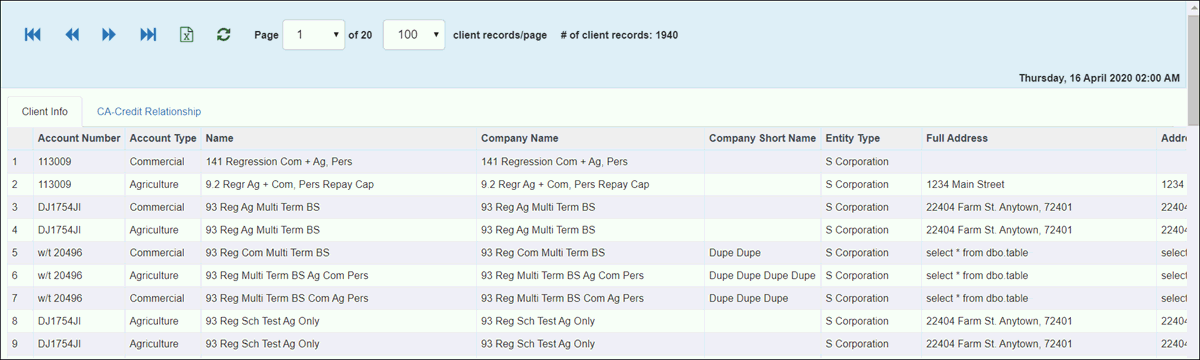Go to the first page of records
Viewport: 1200px width, 360px height.
pos(33,35)
